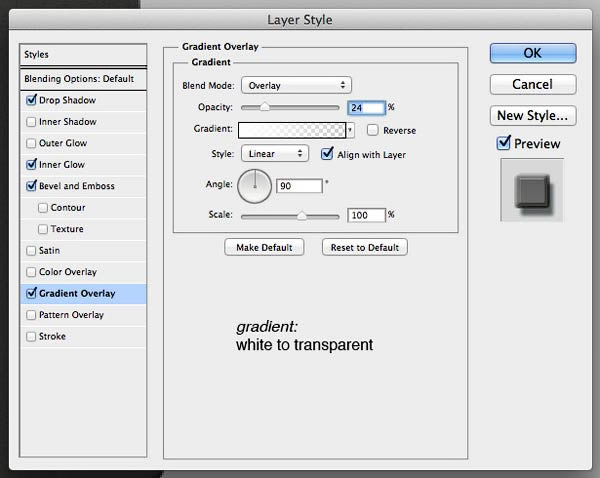
Task: Uncheck the Bevel and Emboss checkbox
Action: click(x=31, y=186)
